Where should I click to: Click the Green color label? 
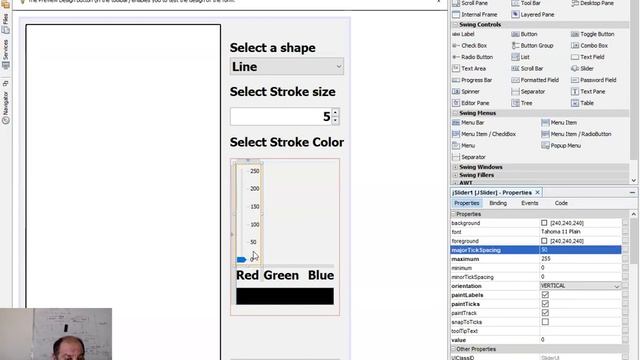281,275
